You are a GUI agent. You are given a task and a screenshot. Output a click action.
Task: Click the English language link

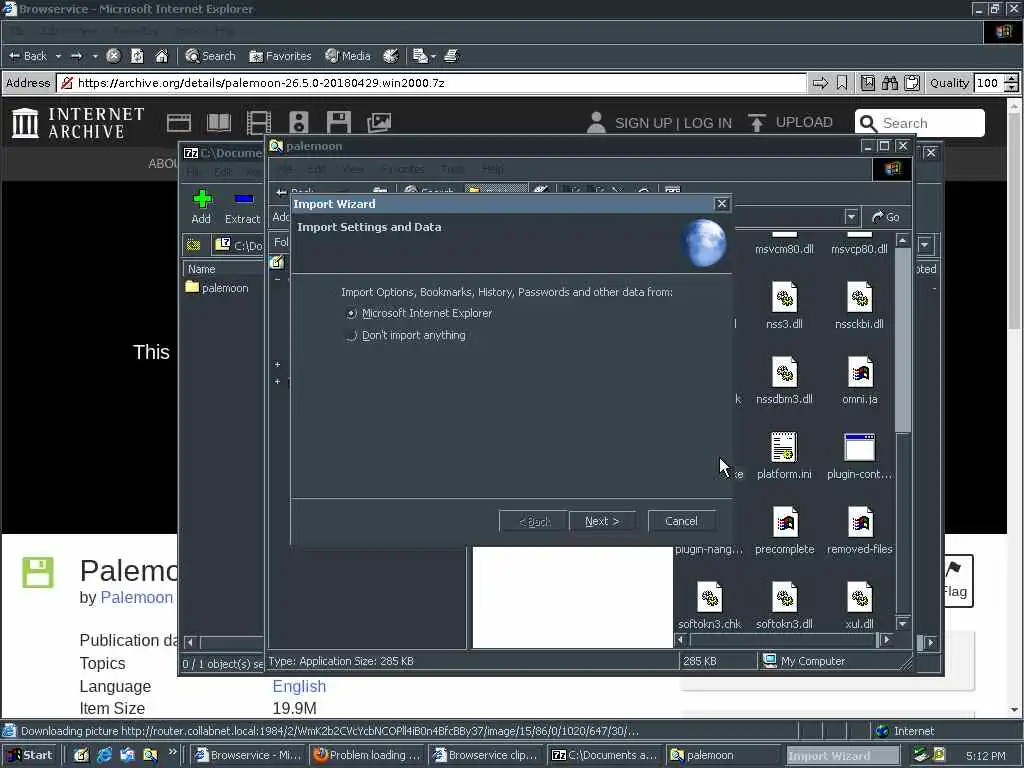coord(299,686)
